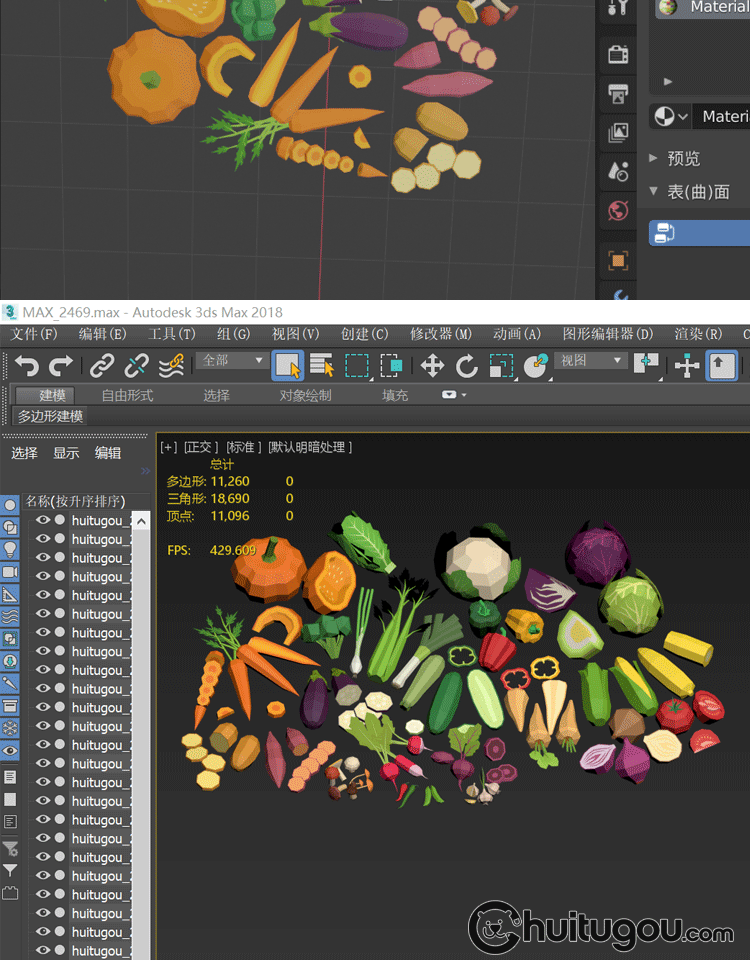Open Blender's Render properties tab icon
The image size is (750, 960).
click(x=618, y=55)
